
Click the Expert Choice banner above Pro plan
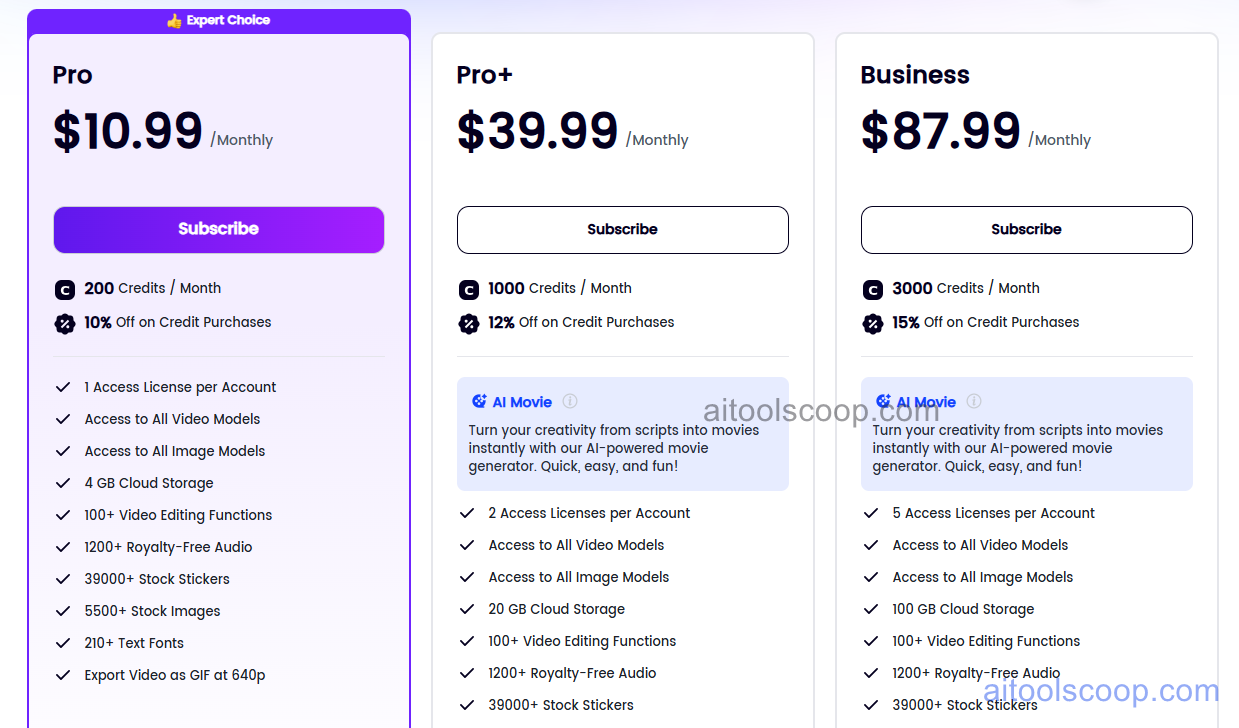tap(218, 19)
